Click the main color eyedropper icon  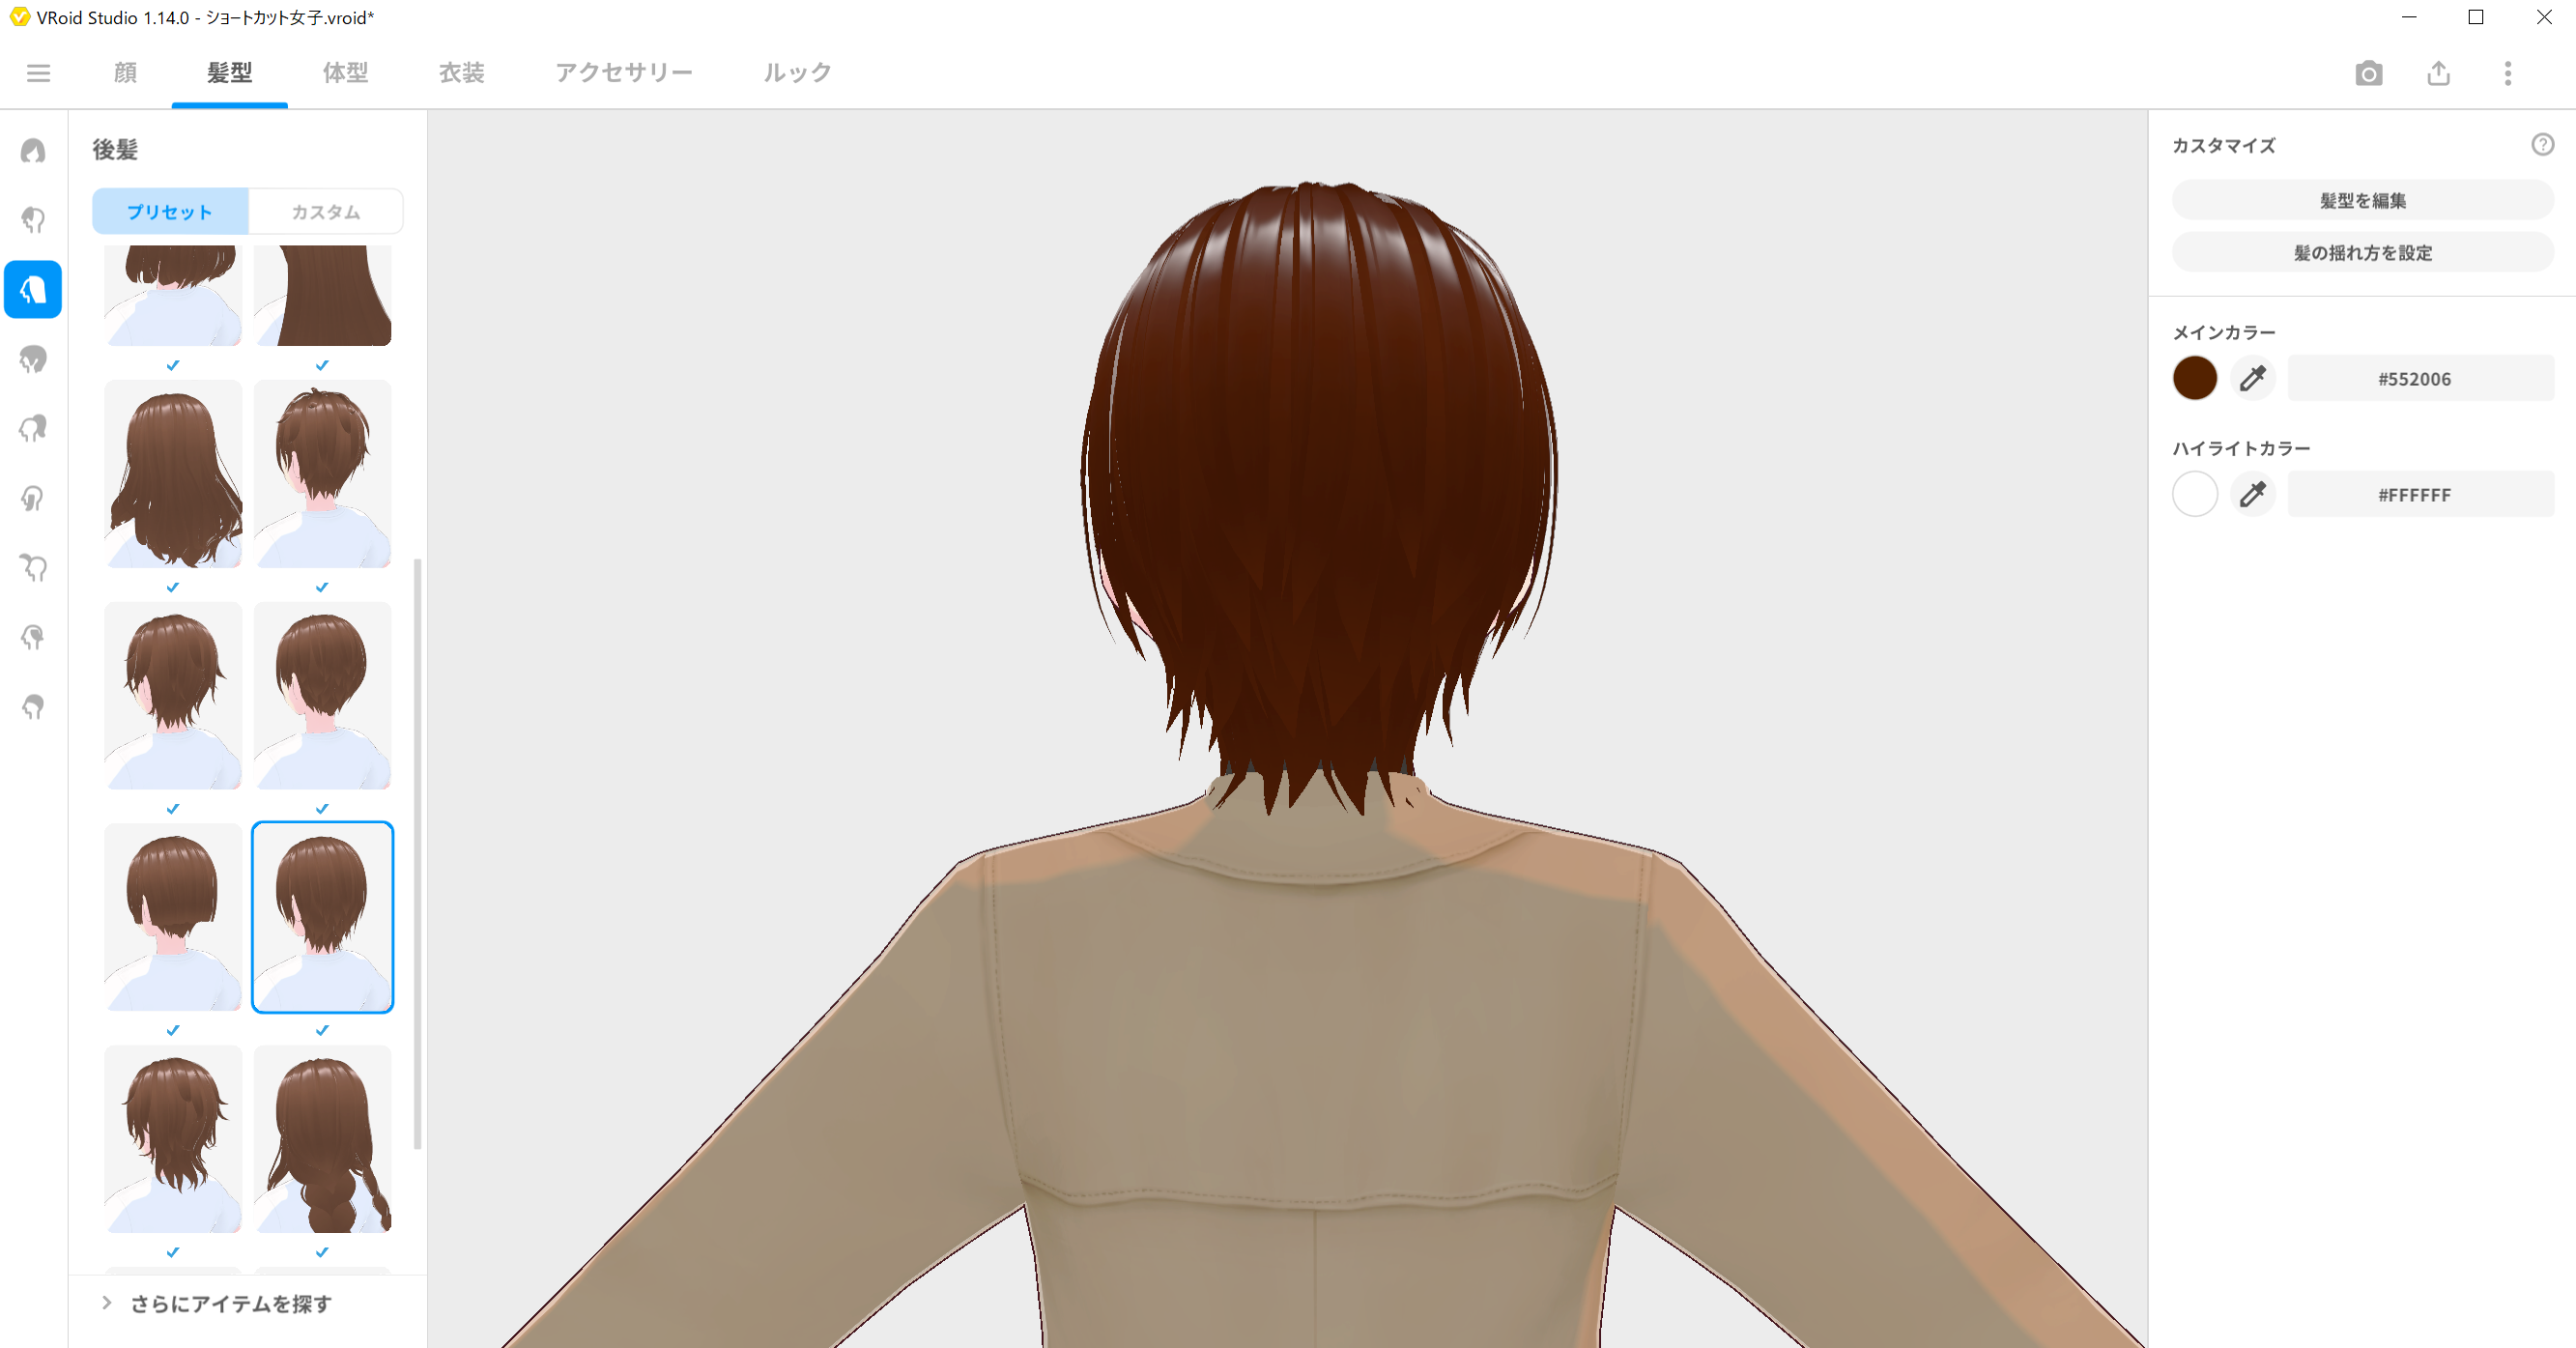pyautogui.click(x=2252, y=378)
